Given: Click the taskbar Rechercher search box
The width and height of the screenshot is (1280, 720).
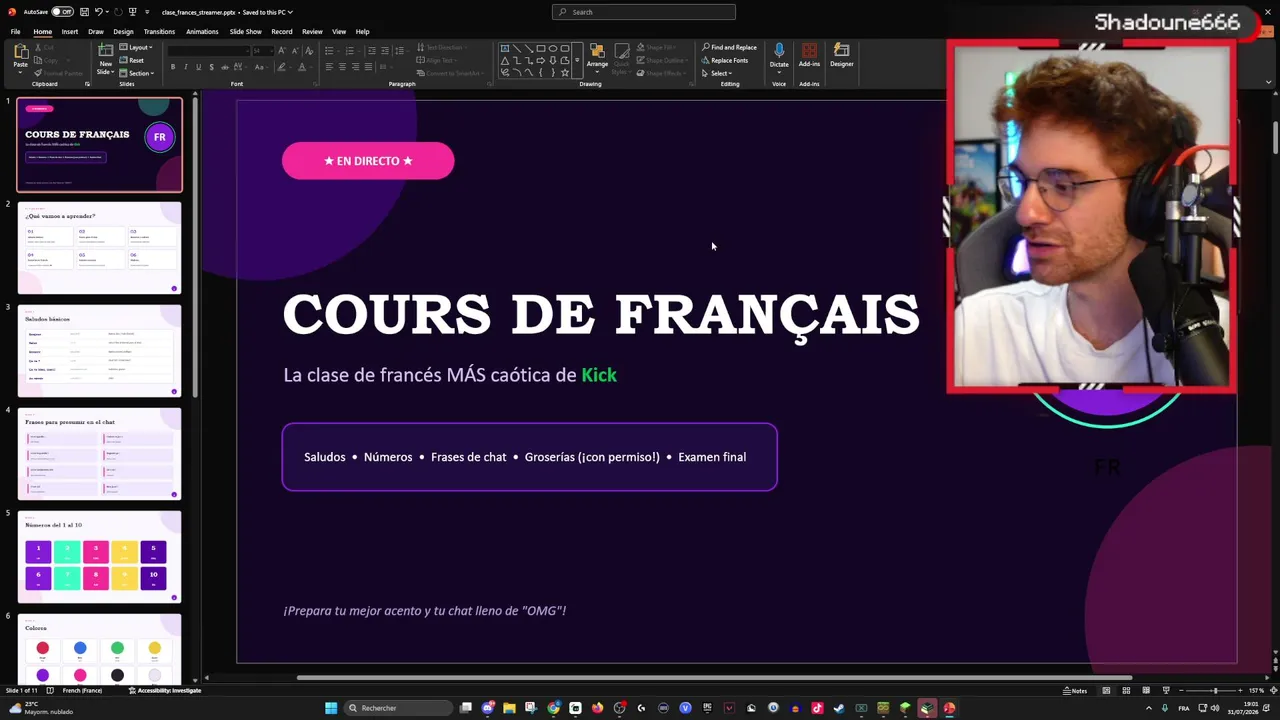Looking at the screenshot, I should 398,708.
